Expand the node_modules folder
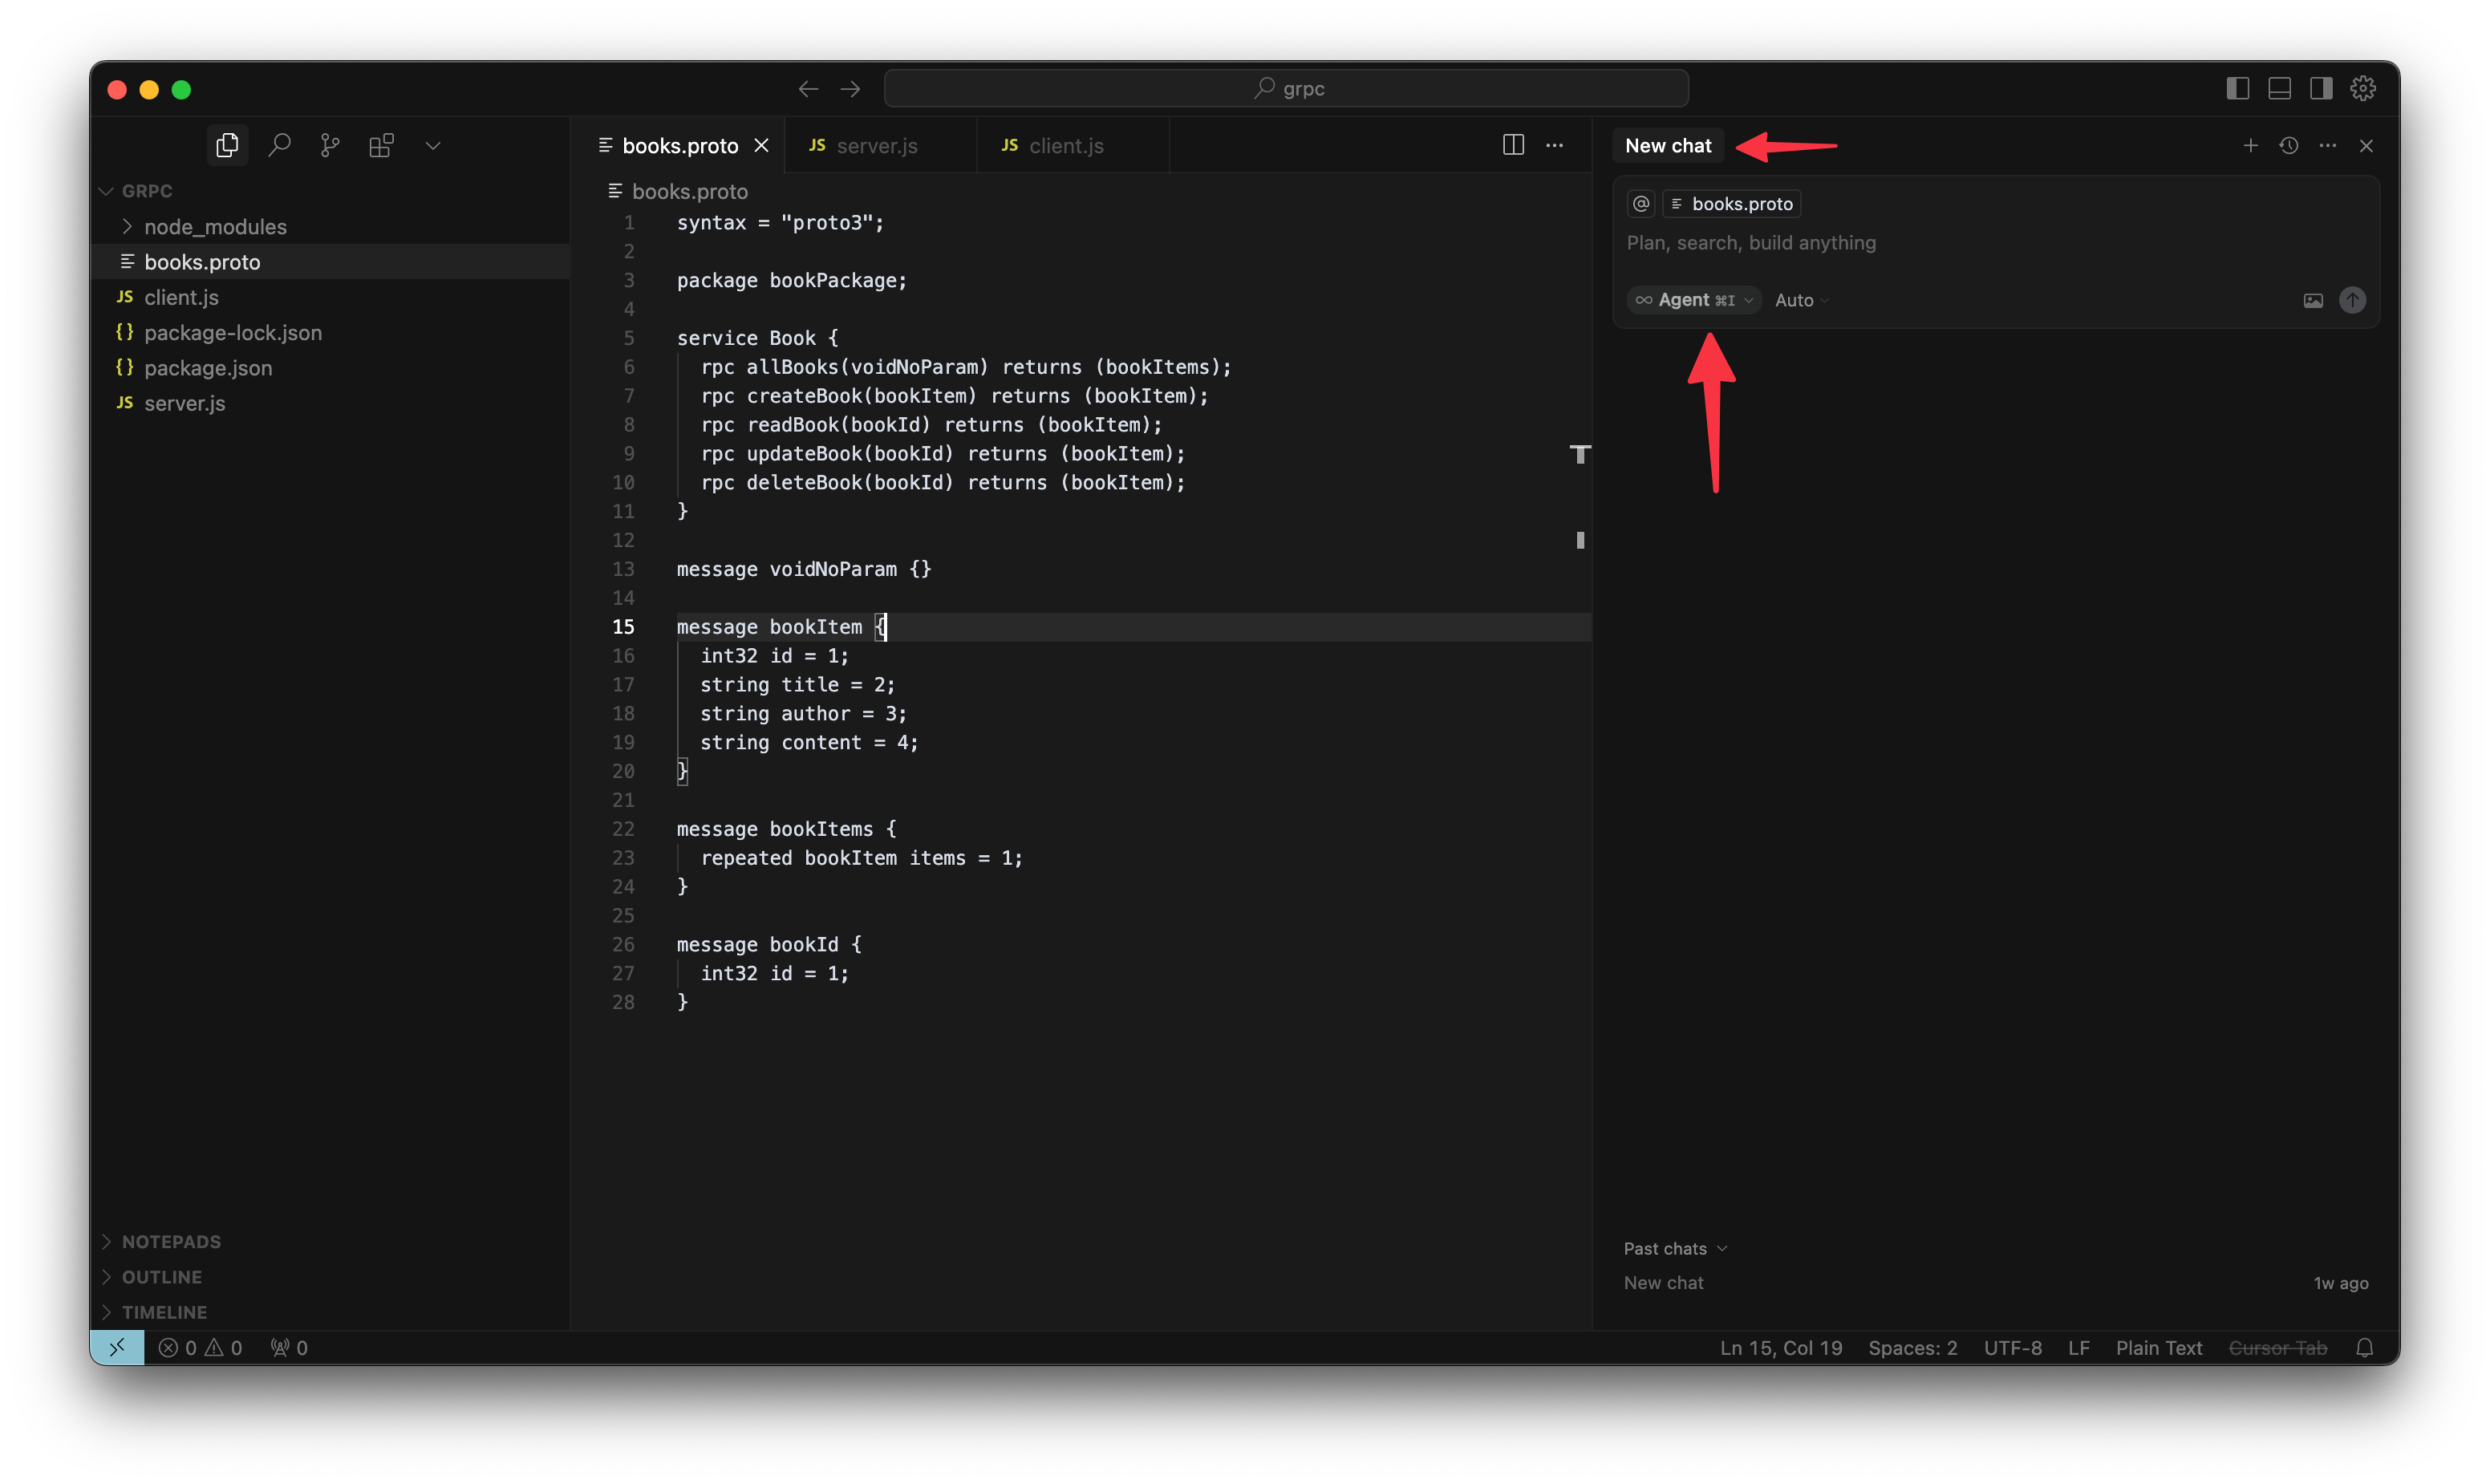Screen dimensions: 2490x1484 coord(215,227)
